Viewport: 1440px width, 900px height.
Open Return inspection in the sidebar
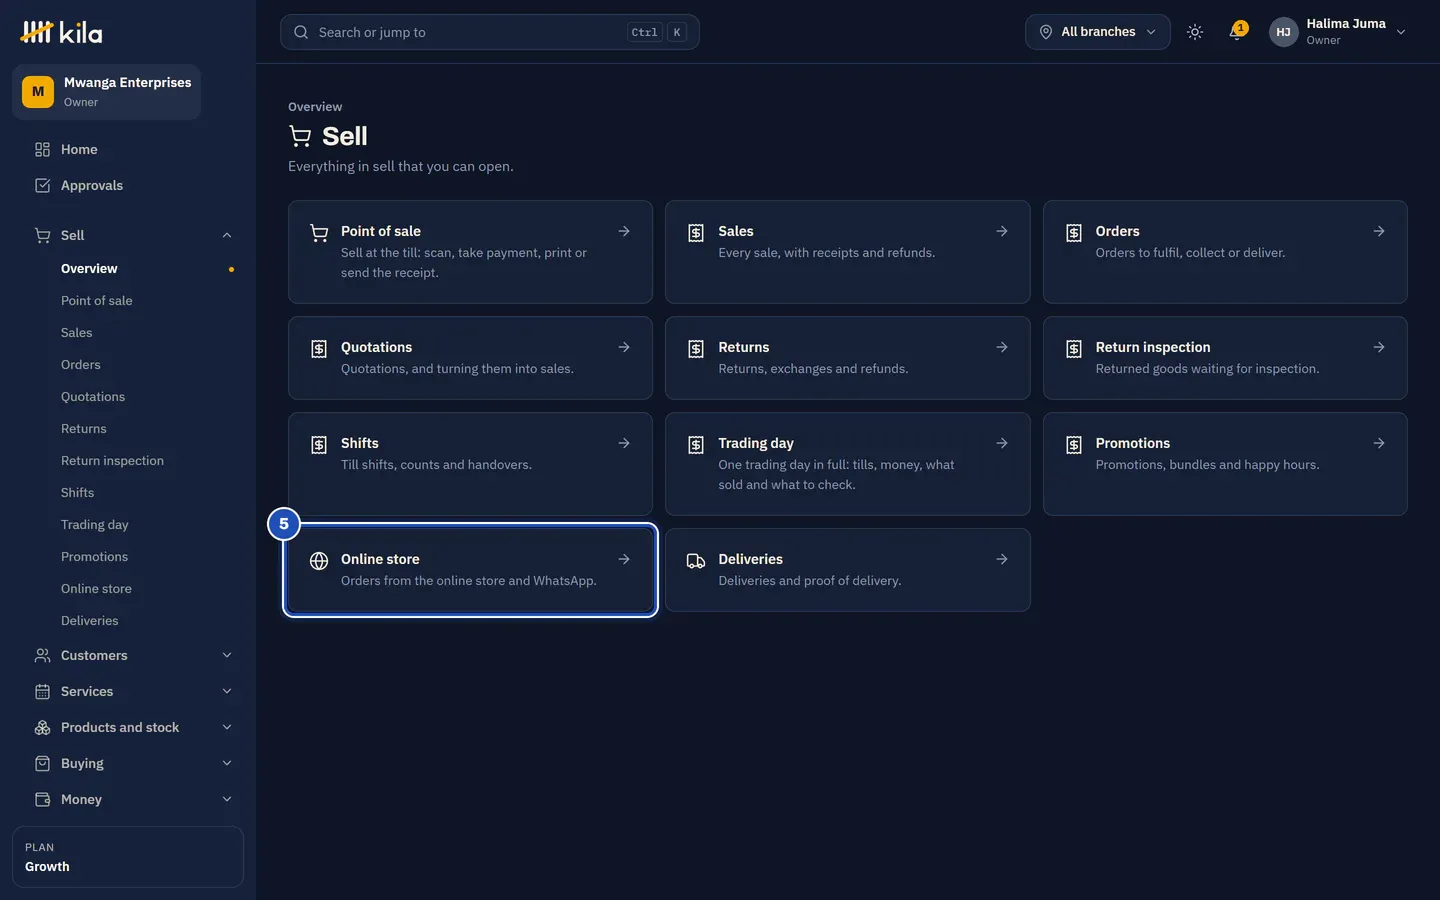point(112,460)
